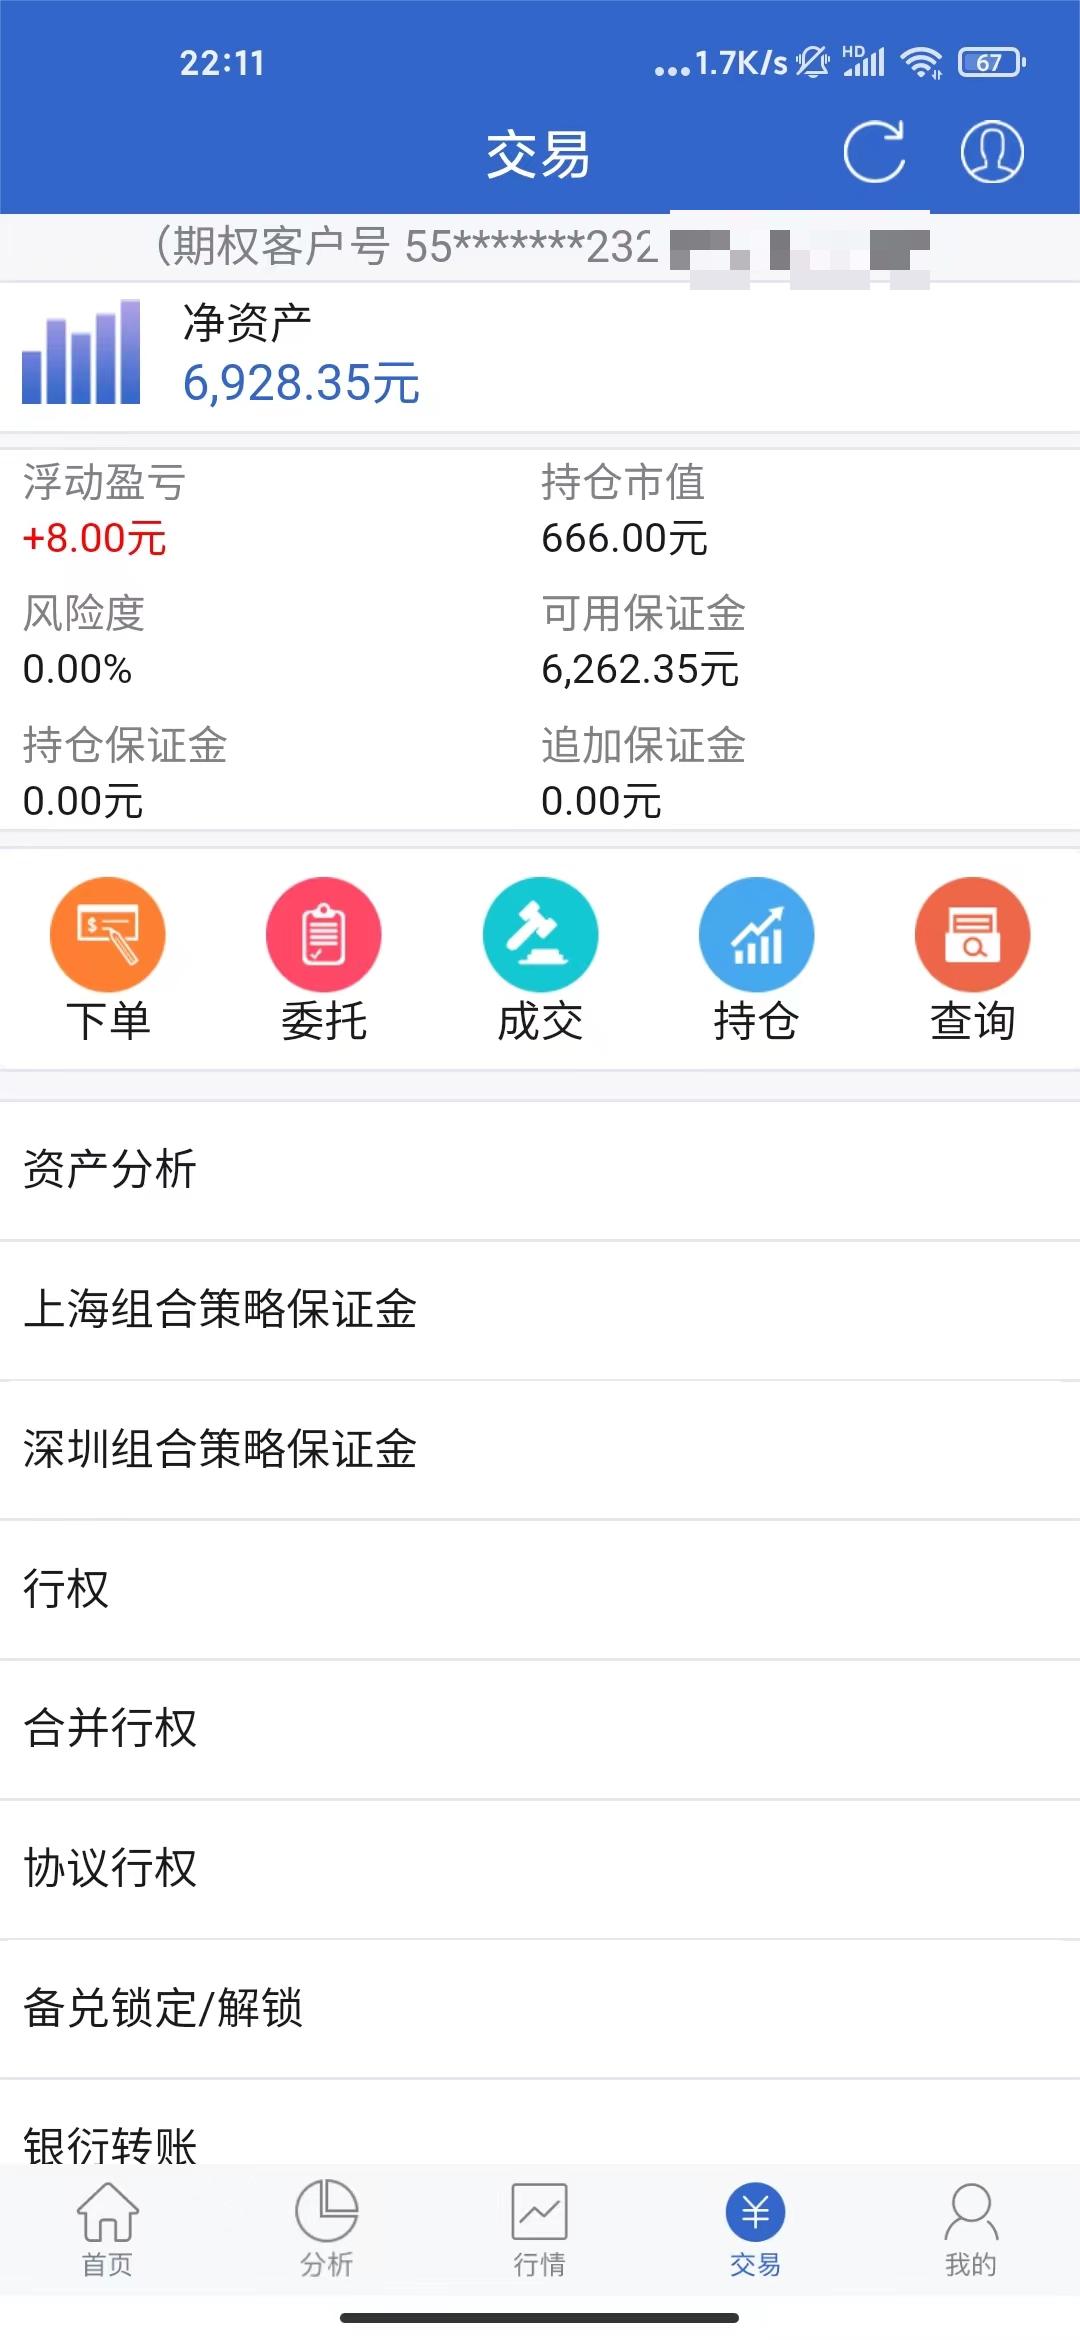This screenshot has width=1080, height=2340.
Task: Tap the orange 下单 order icon
Action: 108,934
